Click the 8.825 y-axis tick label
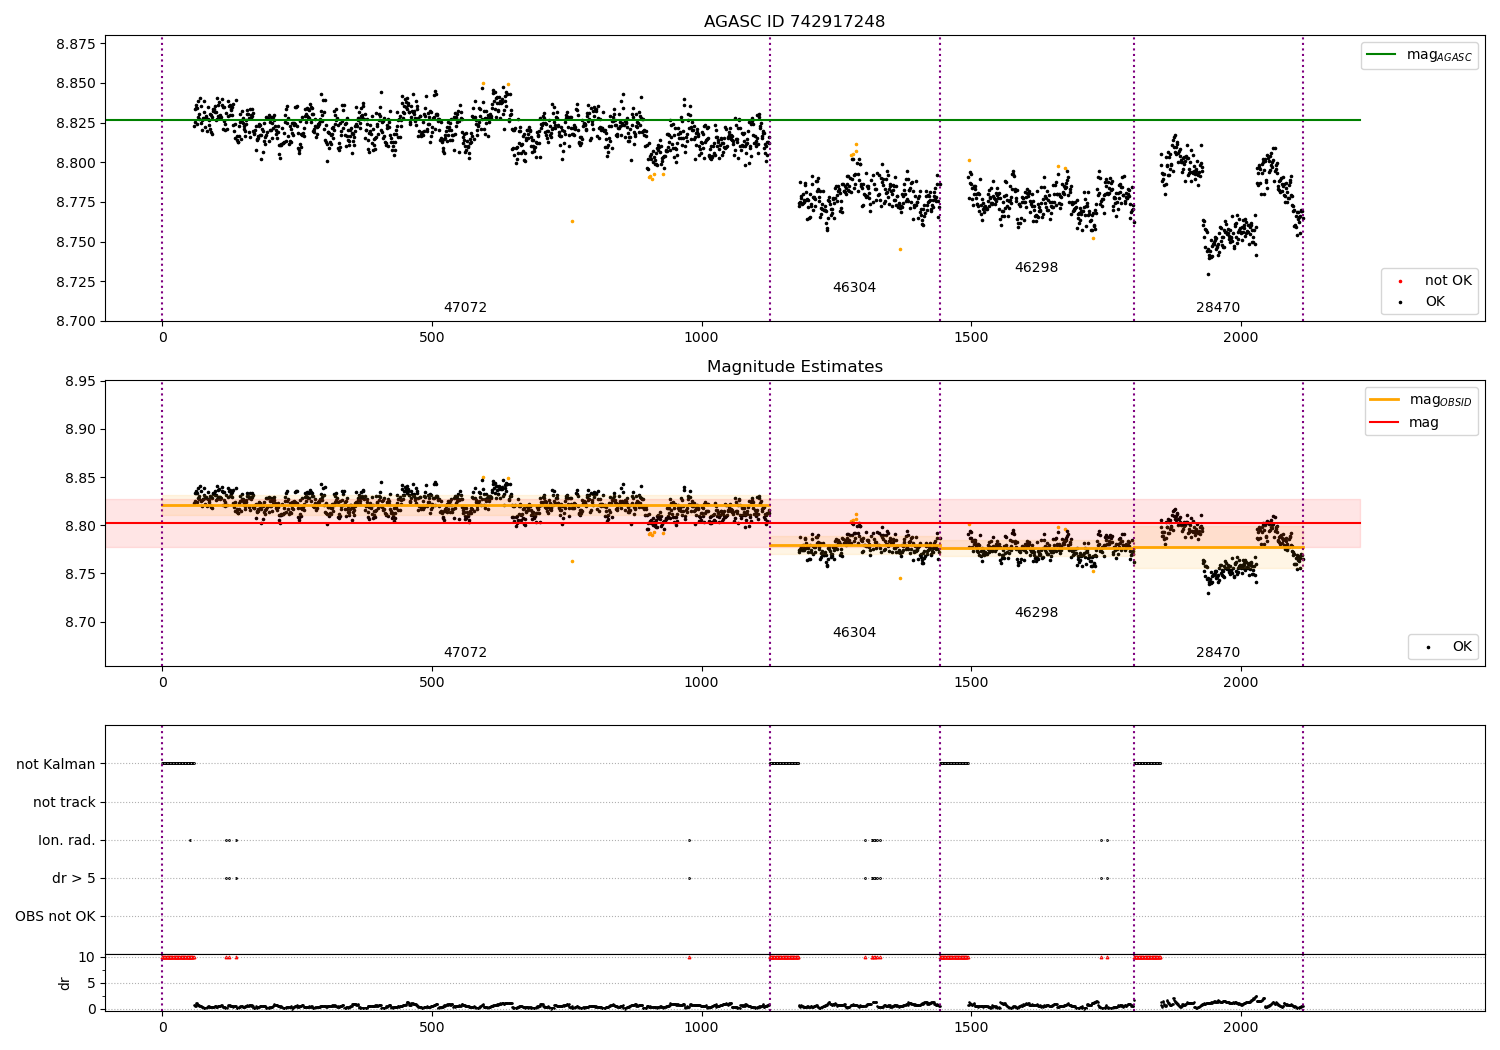 pos(76,123)
